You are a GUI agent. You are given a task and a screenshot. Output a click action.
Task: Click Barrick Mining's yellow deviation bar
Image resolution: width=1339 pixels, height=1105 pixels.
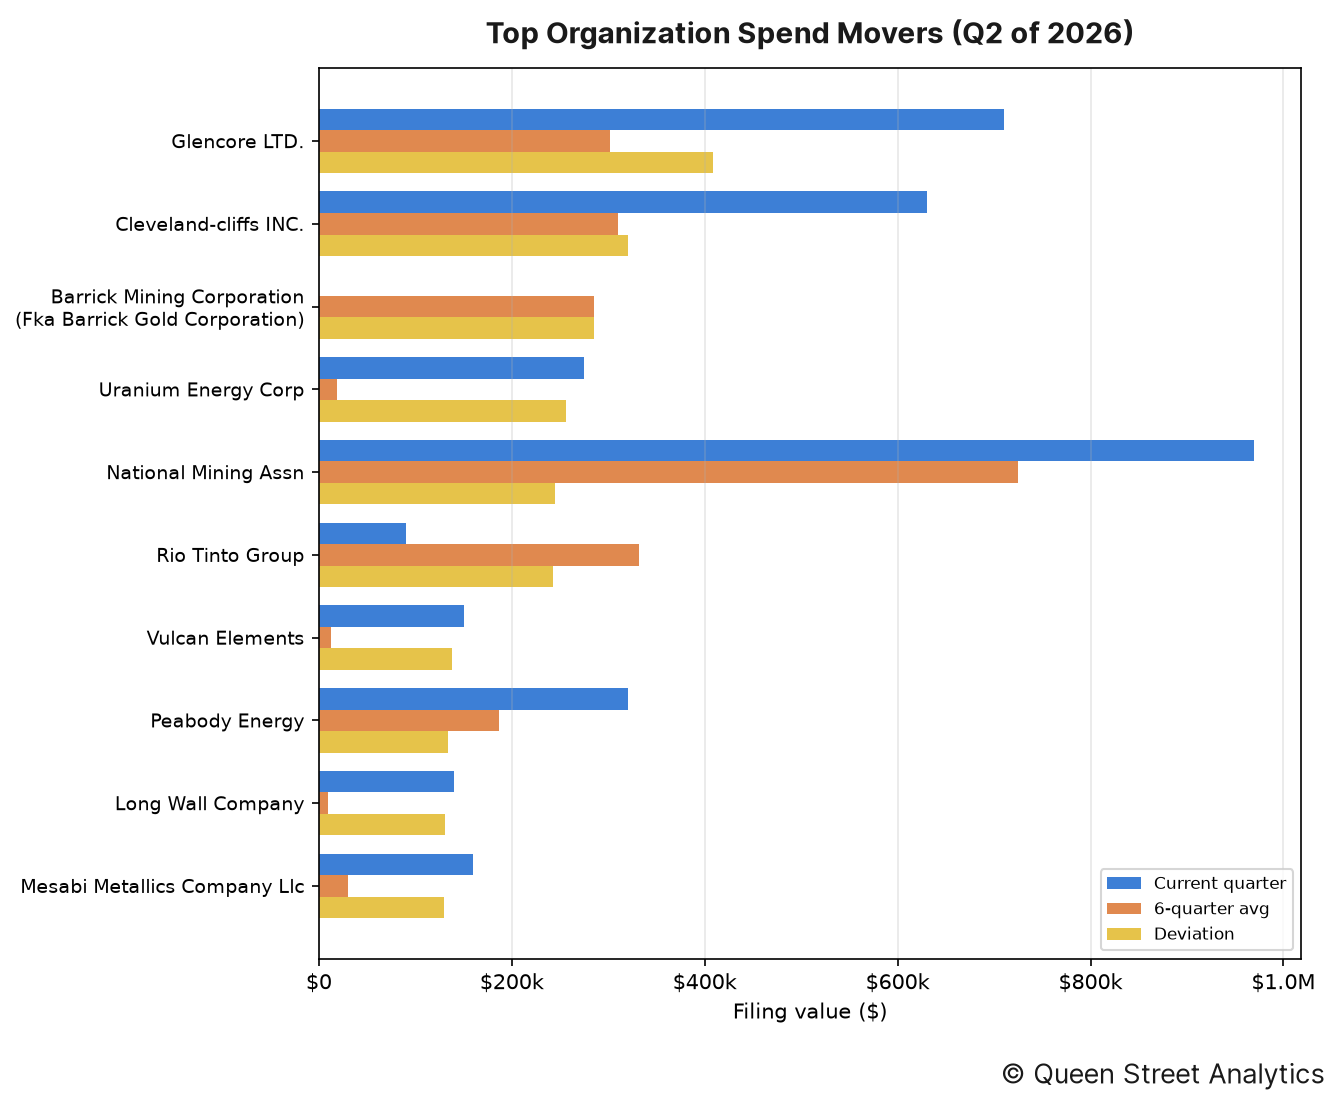[457, 328]
